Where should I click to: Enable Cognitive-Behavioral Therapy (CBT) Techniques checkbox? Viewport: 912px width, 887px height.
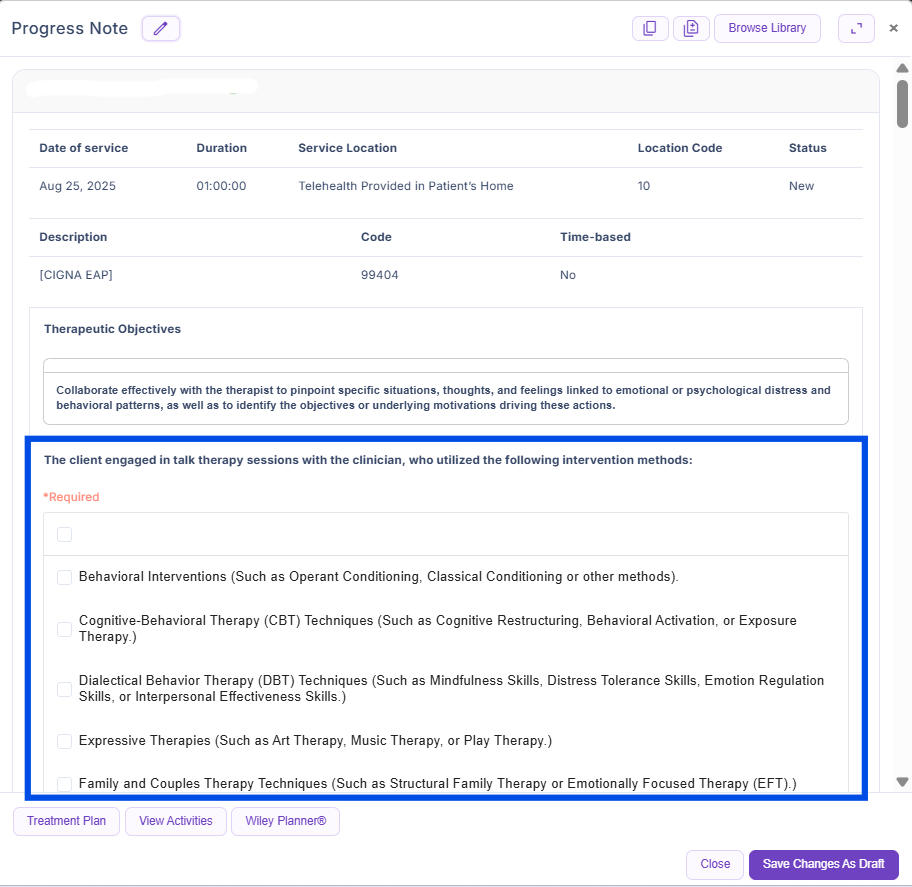tap(65, 629)
